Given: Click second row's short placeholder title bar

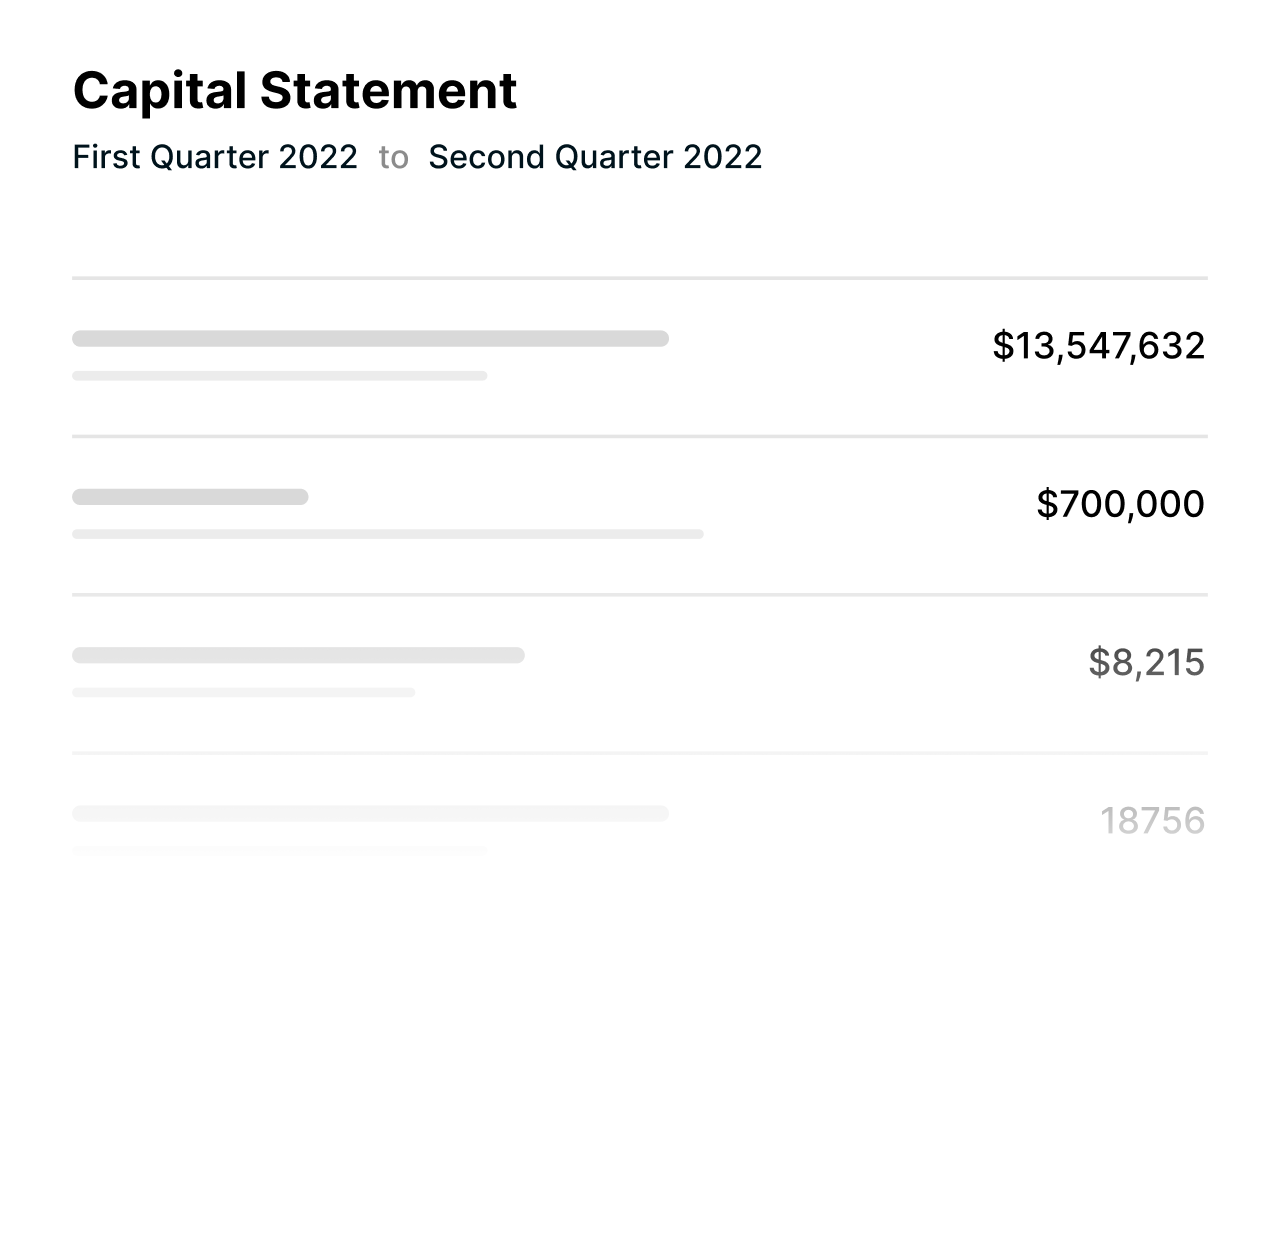Looking at the screenshot, I should [190, 497].
